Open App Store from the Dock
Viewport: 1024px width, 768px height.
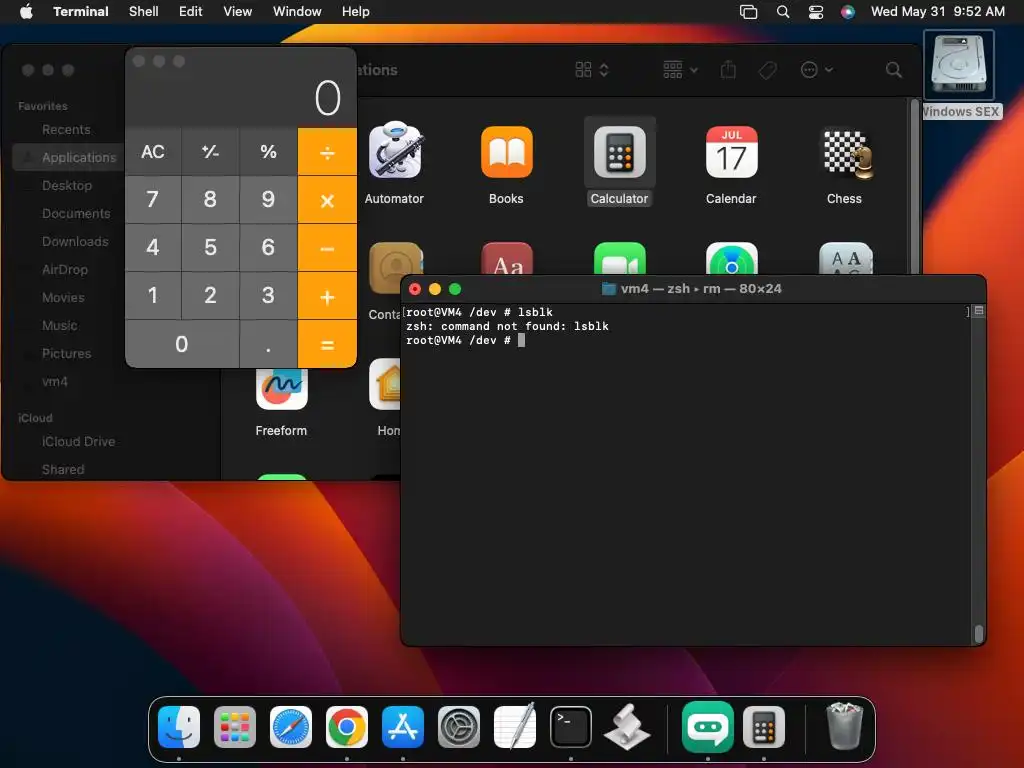coord(403,726)
